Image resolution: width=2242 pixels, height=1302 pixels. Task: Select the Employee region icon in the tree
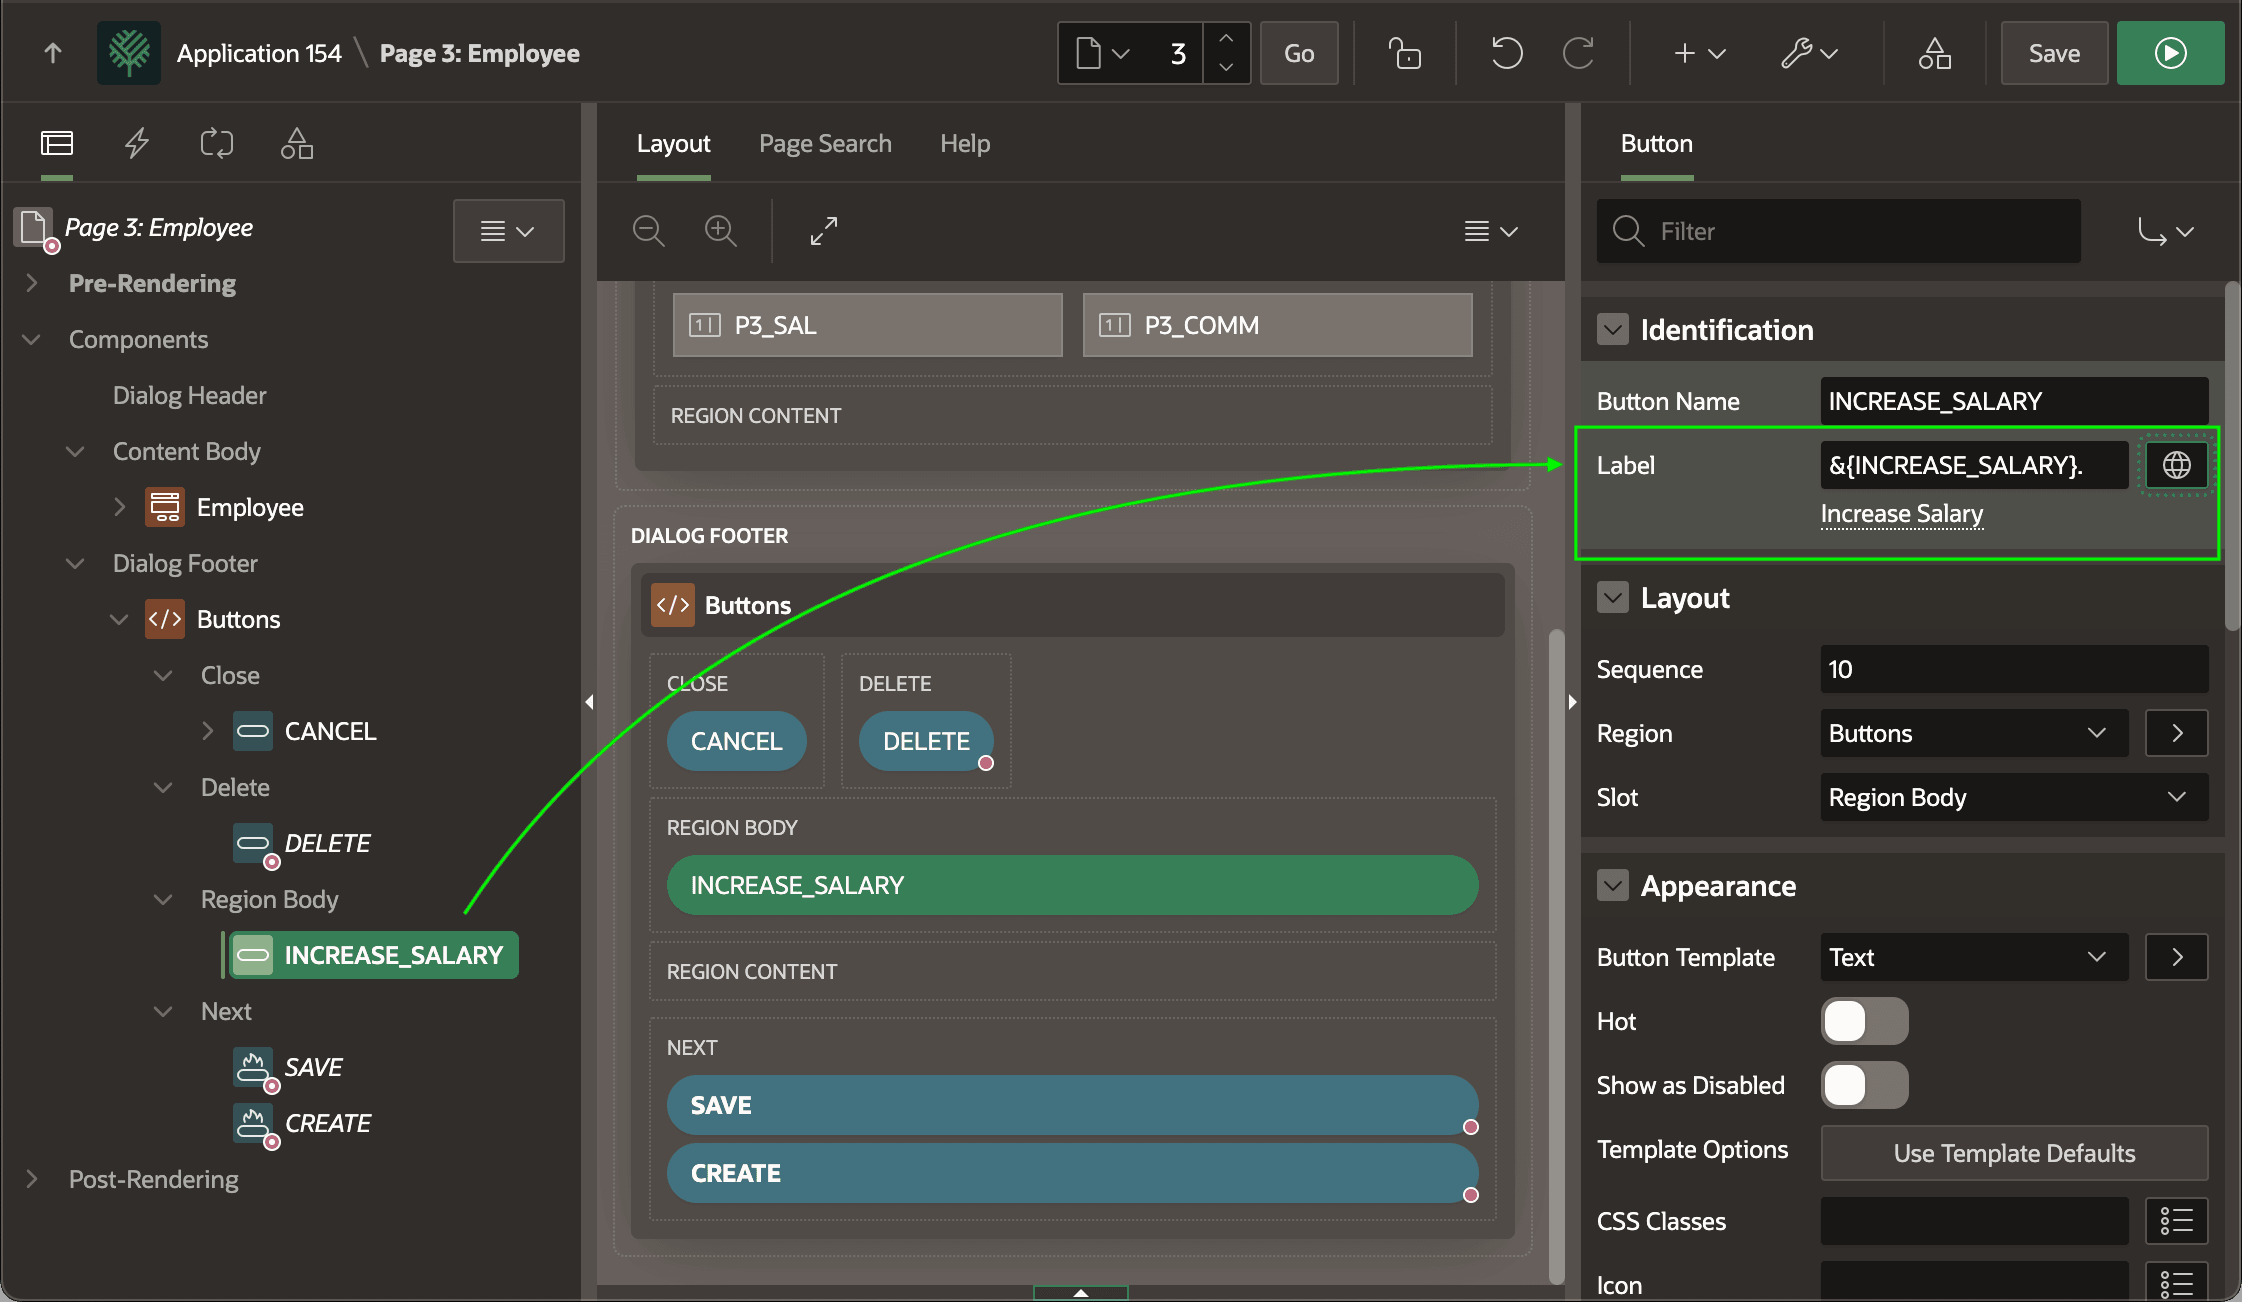tap(165, 507)
